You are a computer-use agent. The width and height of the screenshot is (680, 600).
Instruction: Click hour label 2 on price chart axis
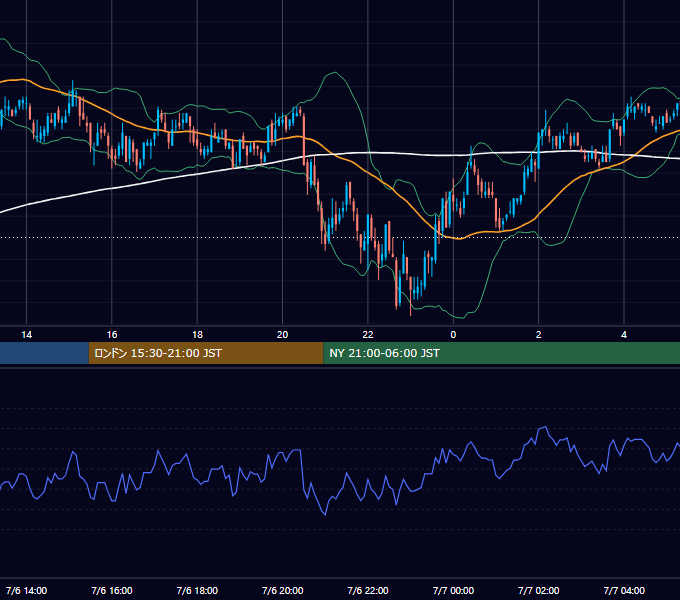pos(539,334)
